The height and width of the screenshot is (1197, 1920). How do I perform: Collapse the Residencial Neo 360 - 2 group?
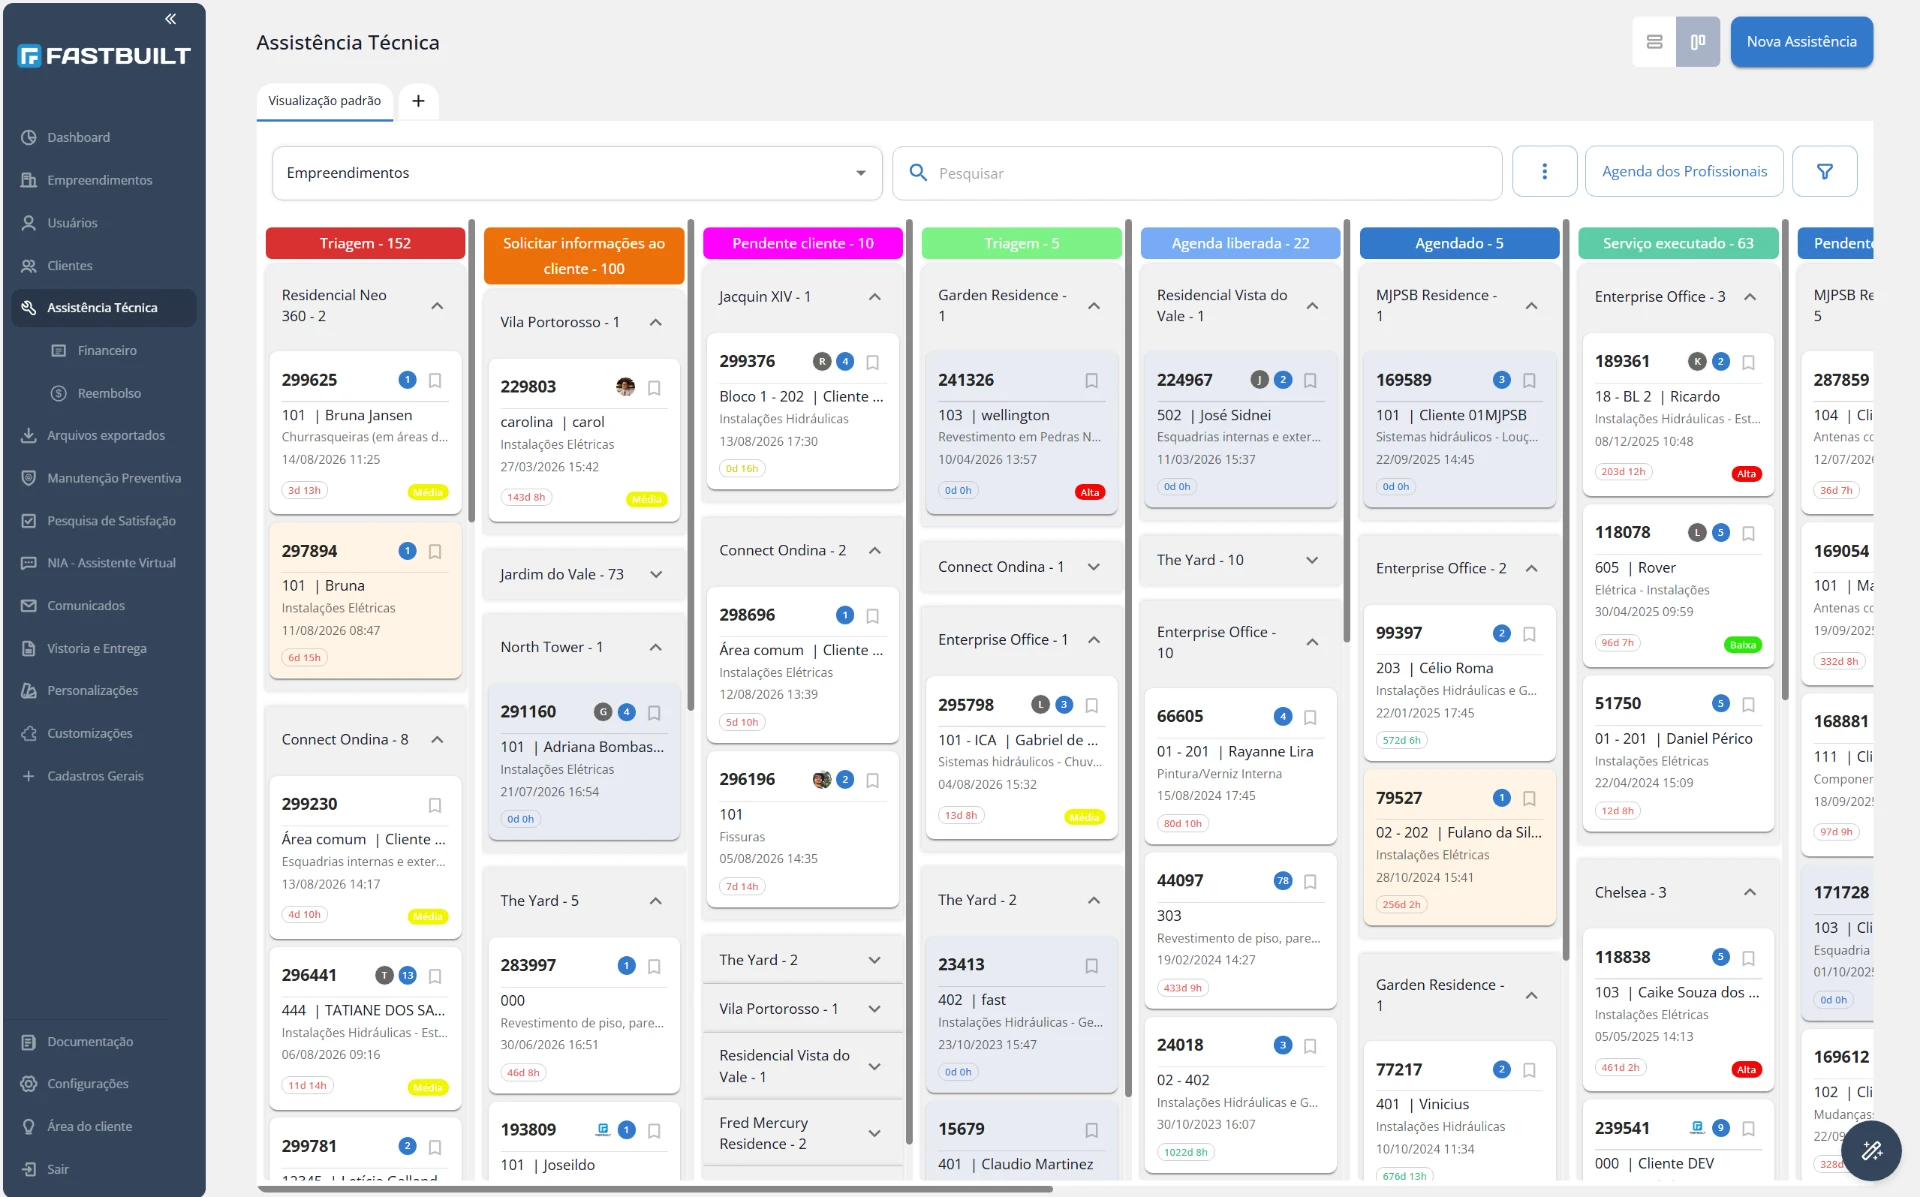(437, 306)
